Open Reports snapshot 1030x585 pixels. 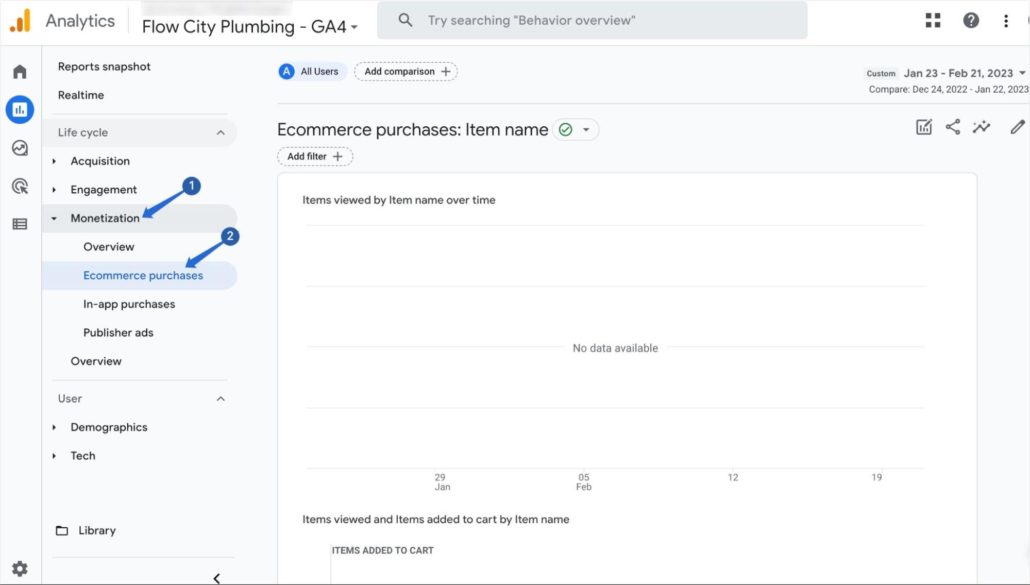[x=104, y=66]
